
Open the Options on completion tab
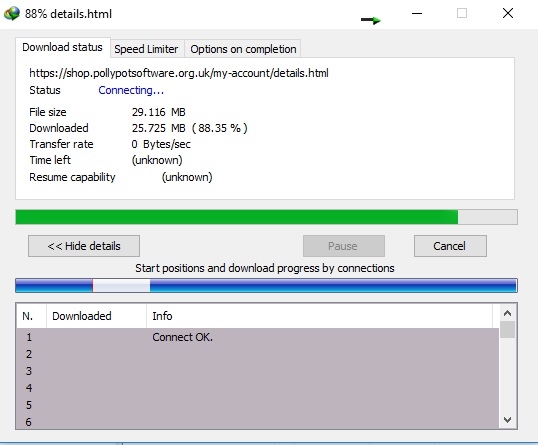[x=243, y=49]
